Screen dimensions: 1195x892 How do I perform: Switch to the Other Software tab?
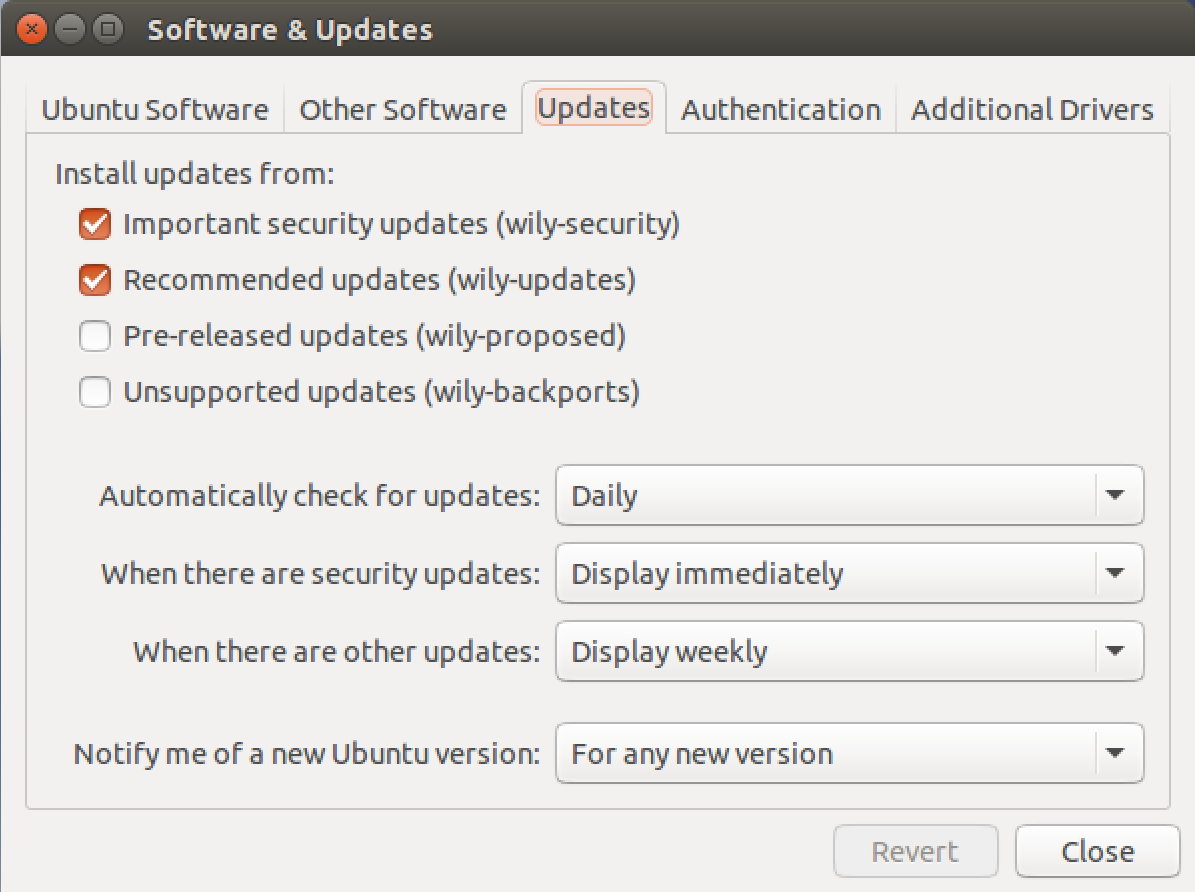402,109
